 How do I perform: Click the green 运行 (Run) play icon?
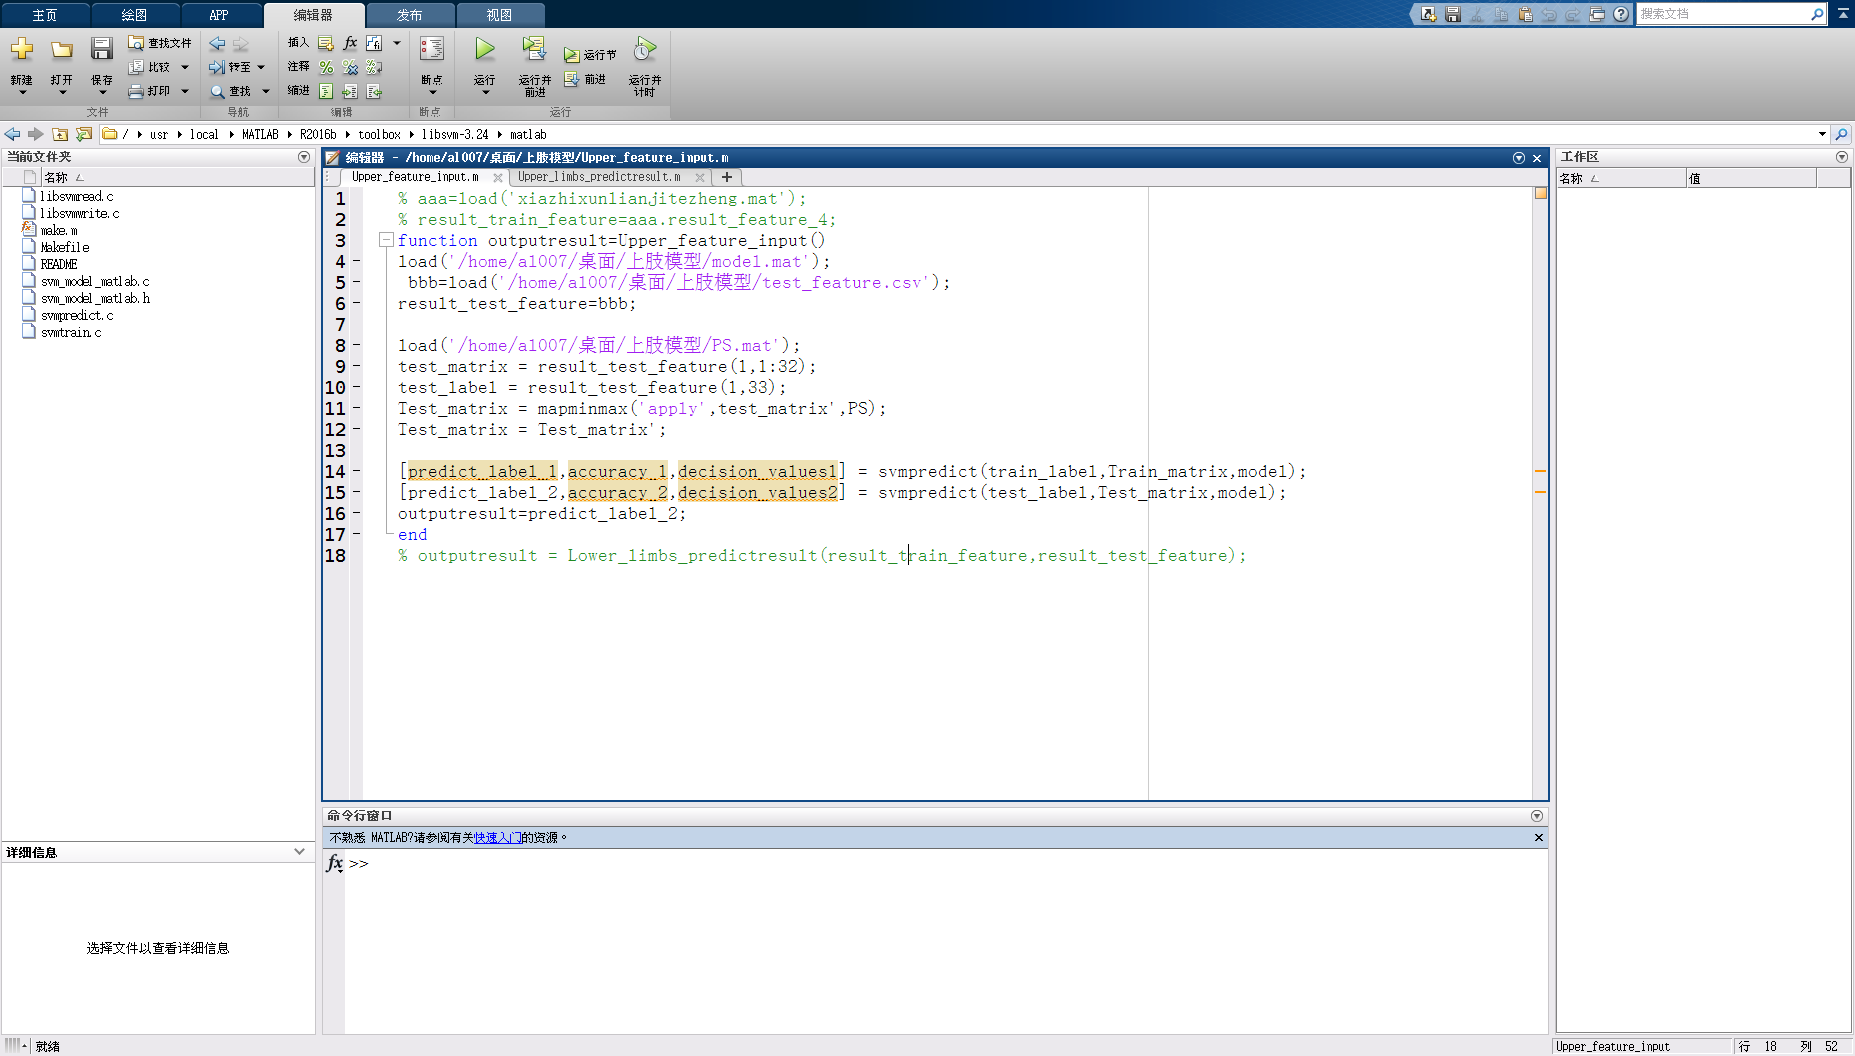click(x=485, y=49)
